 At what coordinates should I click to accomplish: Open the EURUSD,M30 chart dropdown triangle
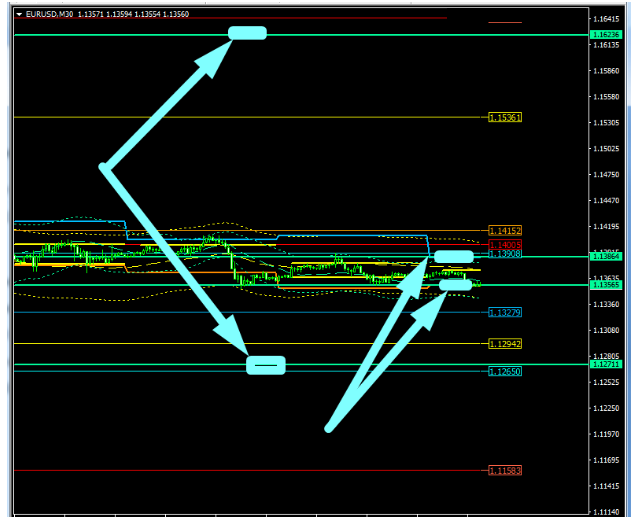pyautogui.click(x=19, y=14)
